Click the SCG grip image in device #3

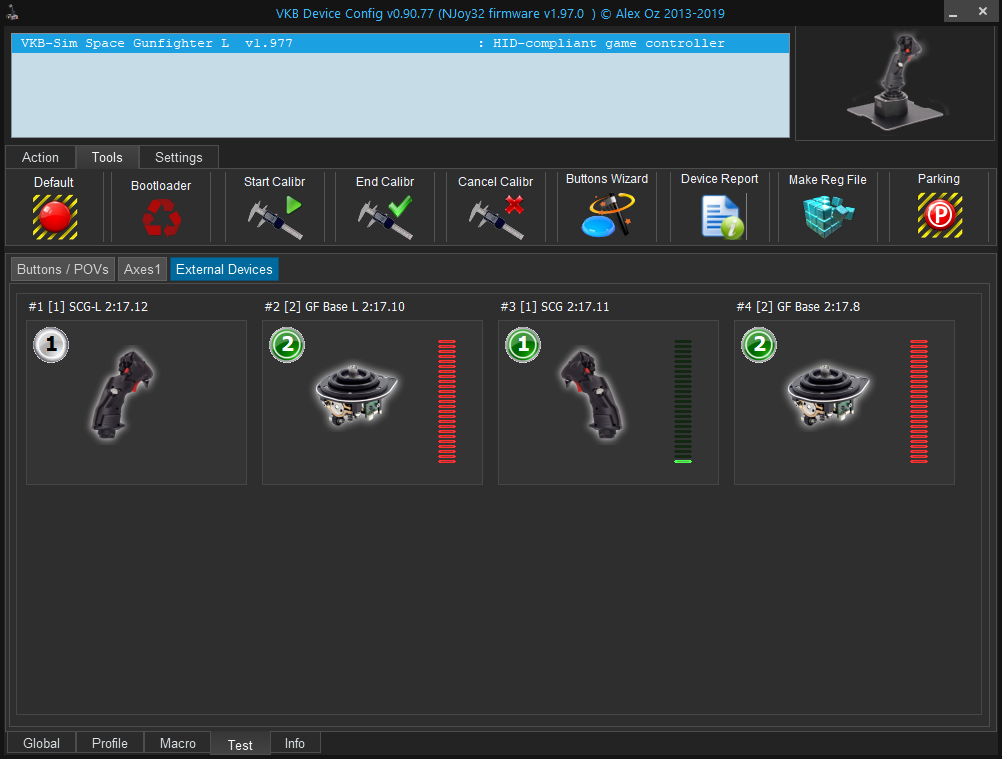(x=591, y=394)
